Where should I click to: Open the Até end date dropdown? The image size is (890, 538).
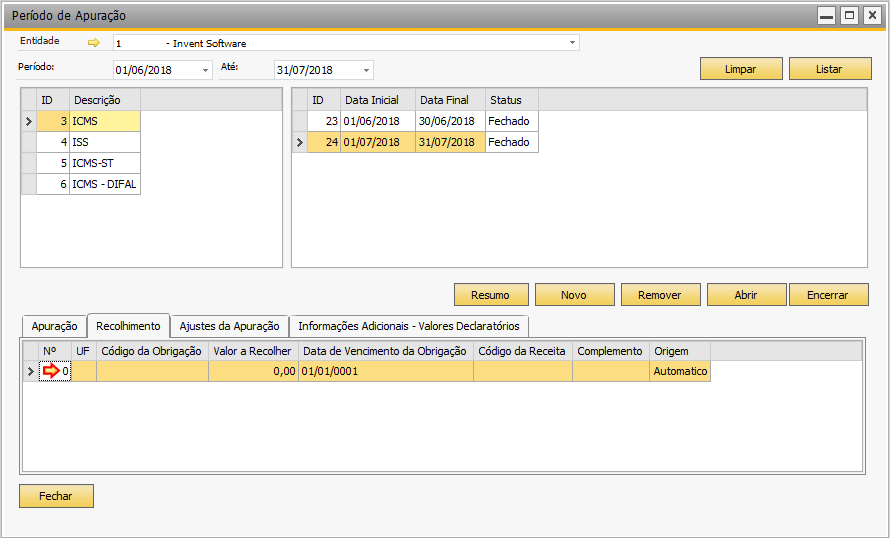pyautogui.click(x=367, y=70)
